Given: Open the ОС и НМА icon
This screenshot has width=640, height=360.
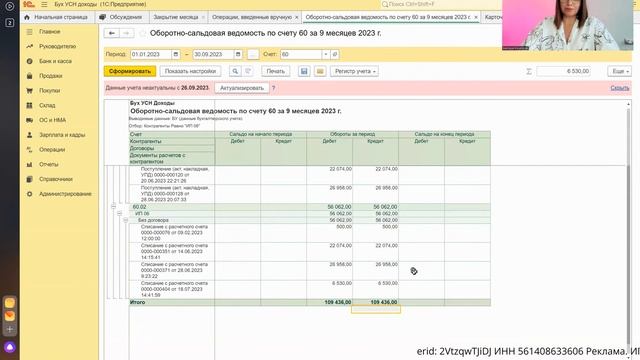Looking at the screenshot, I should (29, 120).
